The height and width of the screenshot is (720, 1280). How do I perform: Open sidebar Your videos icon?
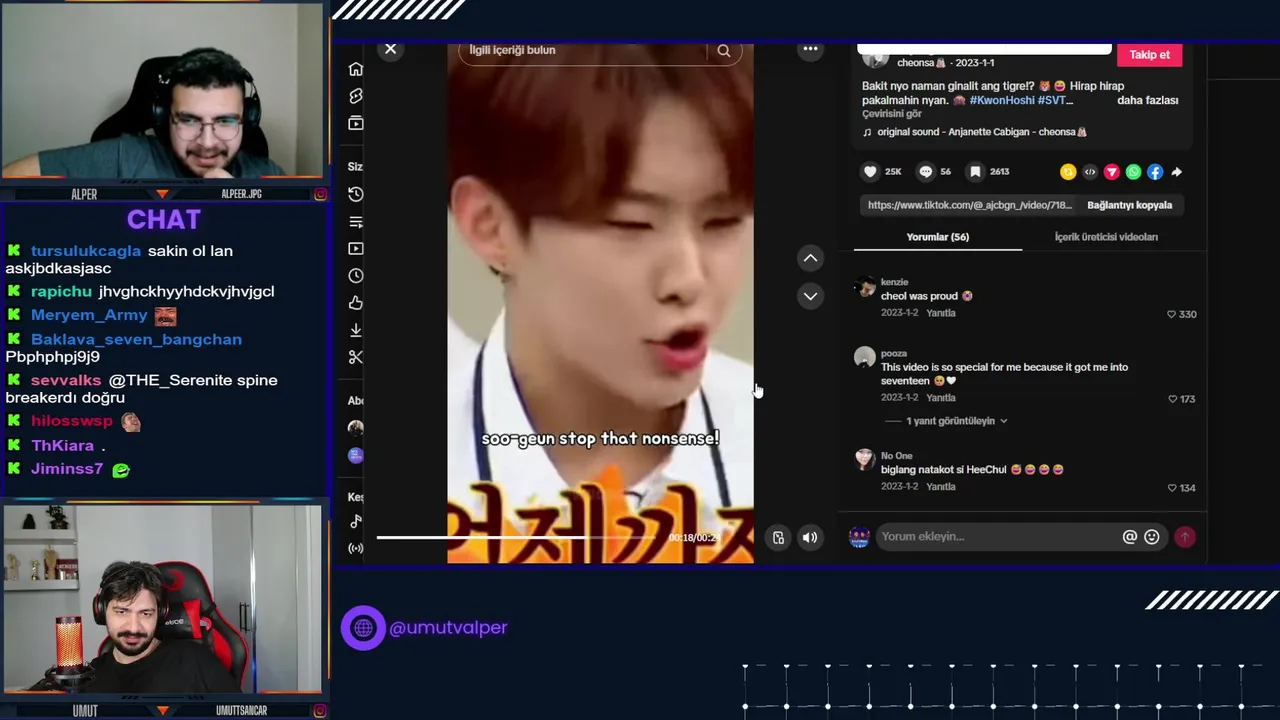point(356,249)
